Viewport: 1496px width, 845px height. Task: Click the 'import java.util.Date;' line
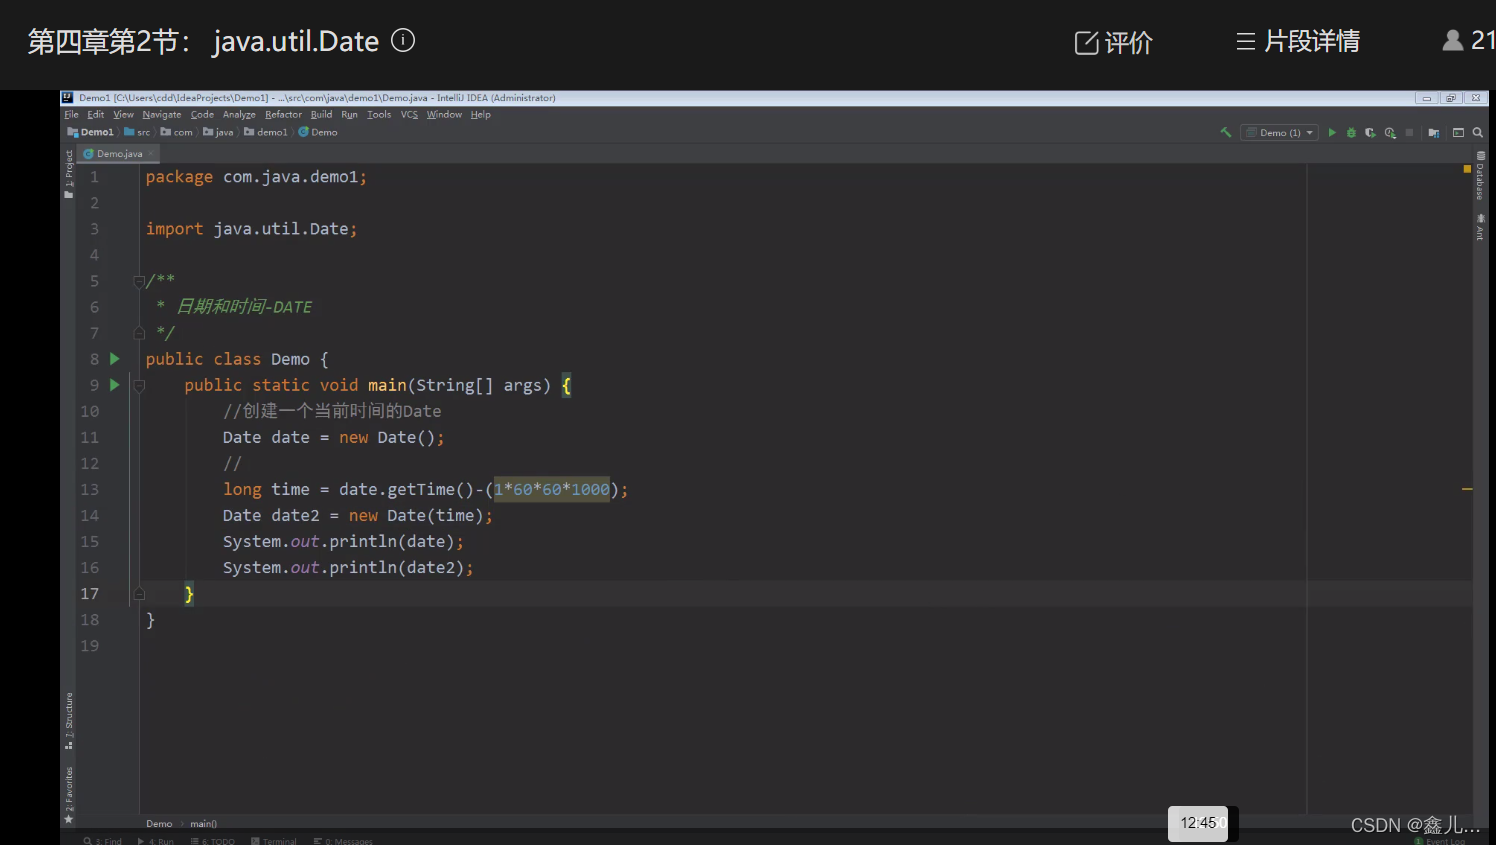point(251,229)
